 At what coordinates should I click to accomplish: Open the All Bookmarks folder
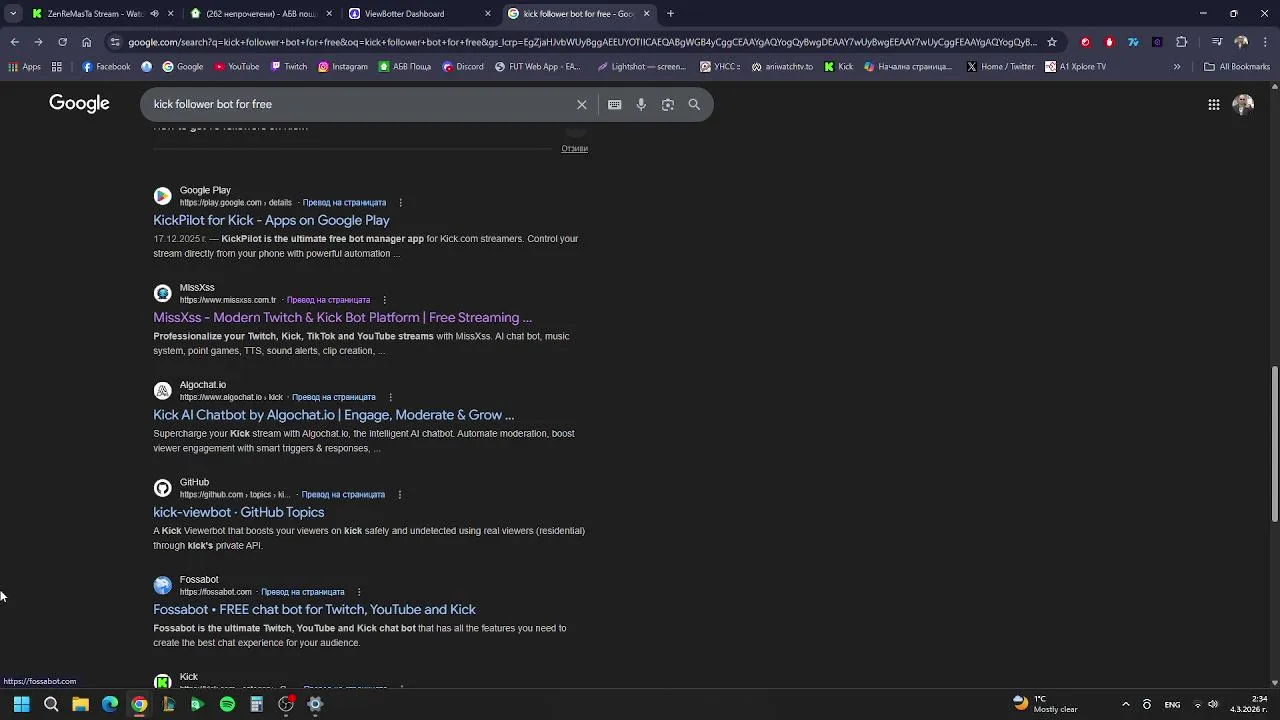click(1237, 67)
